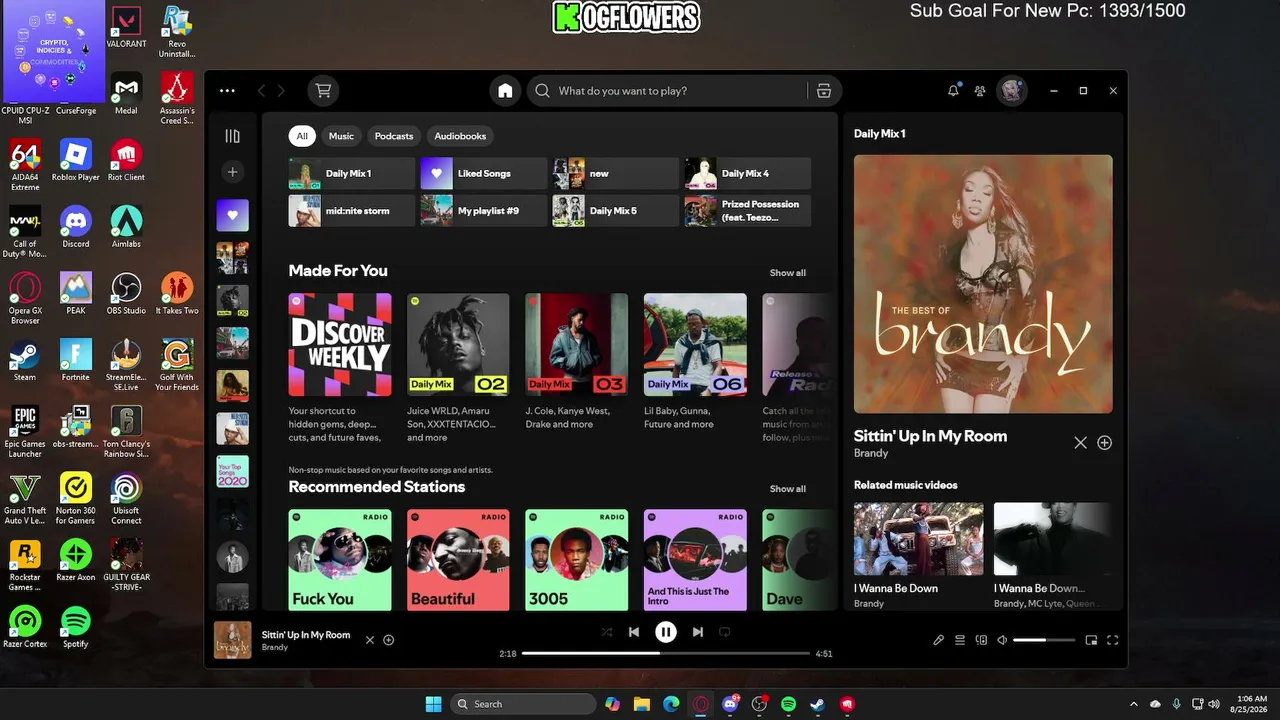
Task: Open Connect to a device icon
Action: pos(981,640)
